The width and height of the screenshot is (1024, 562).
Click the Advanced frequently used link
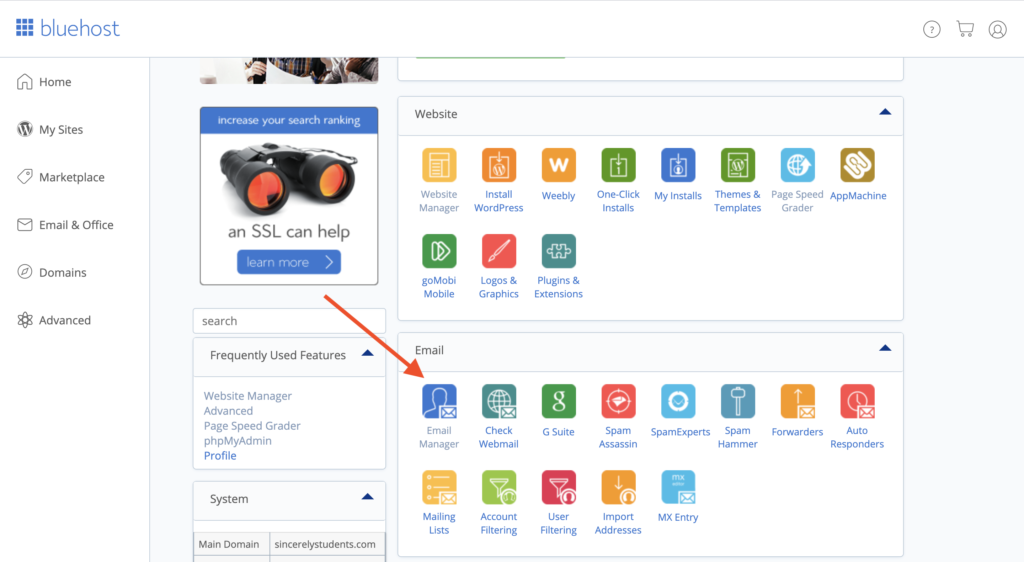[228, 411]
